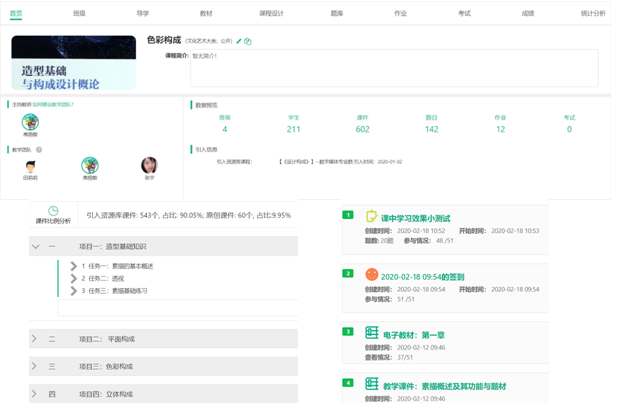620x409 pixels.
Task: Collapse 项目一：造型基础知识 section
Action: click(36, 246)
